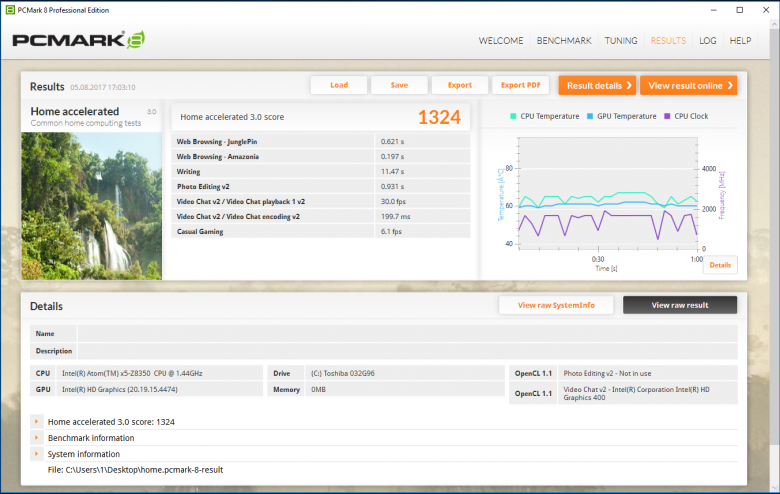
Task: Click the 6.1 fps value
Action: [x=391, y=231]
